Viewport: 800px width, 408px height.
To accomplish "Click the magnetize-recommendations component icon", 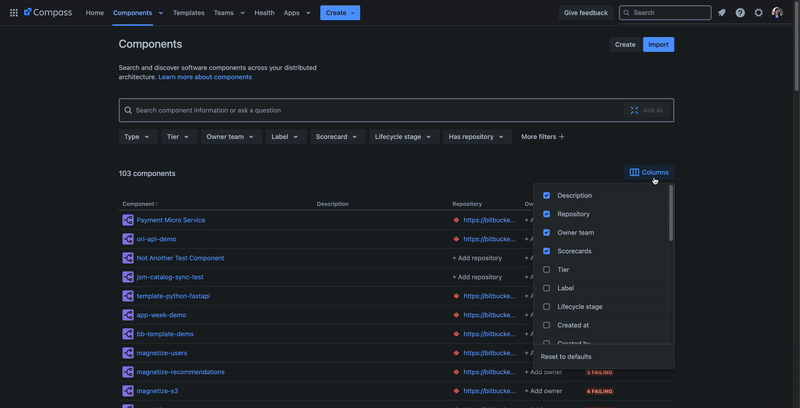I will pos(128,372).
